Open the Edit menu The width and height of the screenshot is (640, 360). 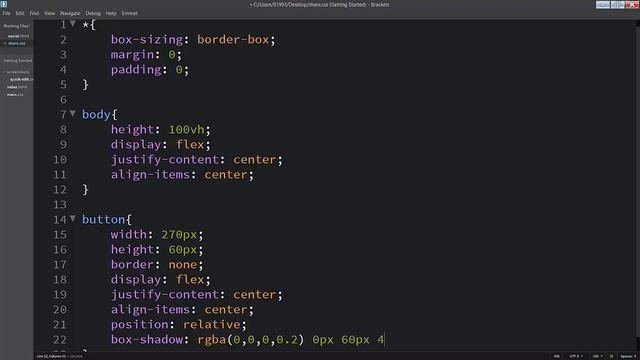pyautogui.click(x=20, y=13)
